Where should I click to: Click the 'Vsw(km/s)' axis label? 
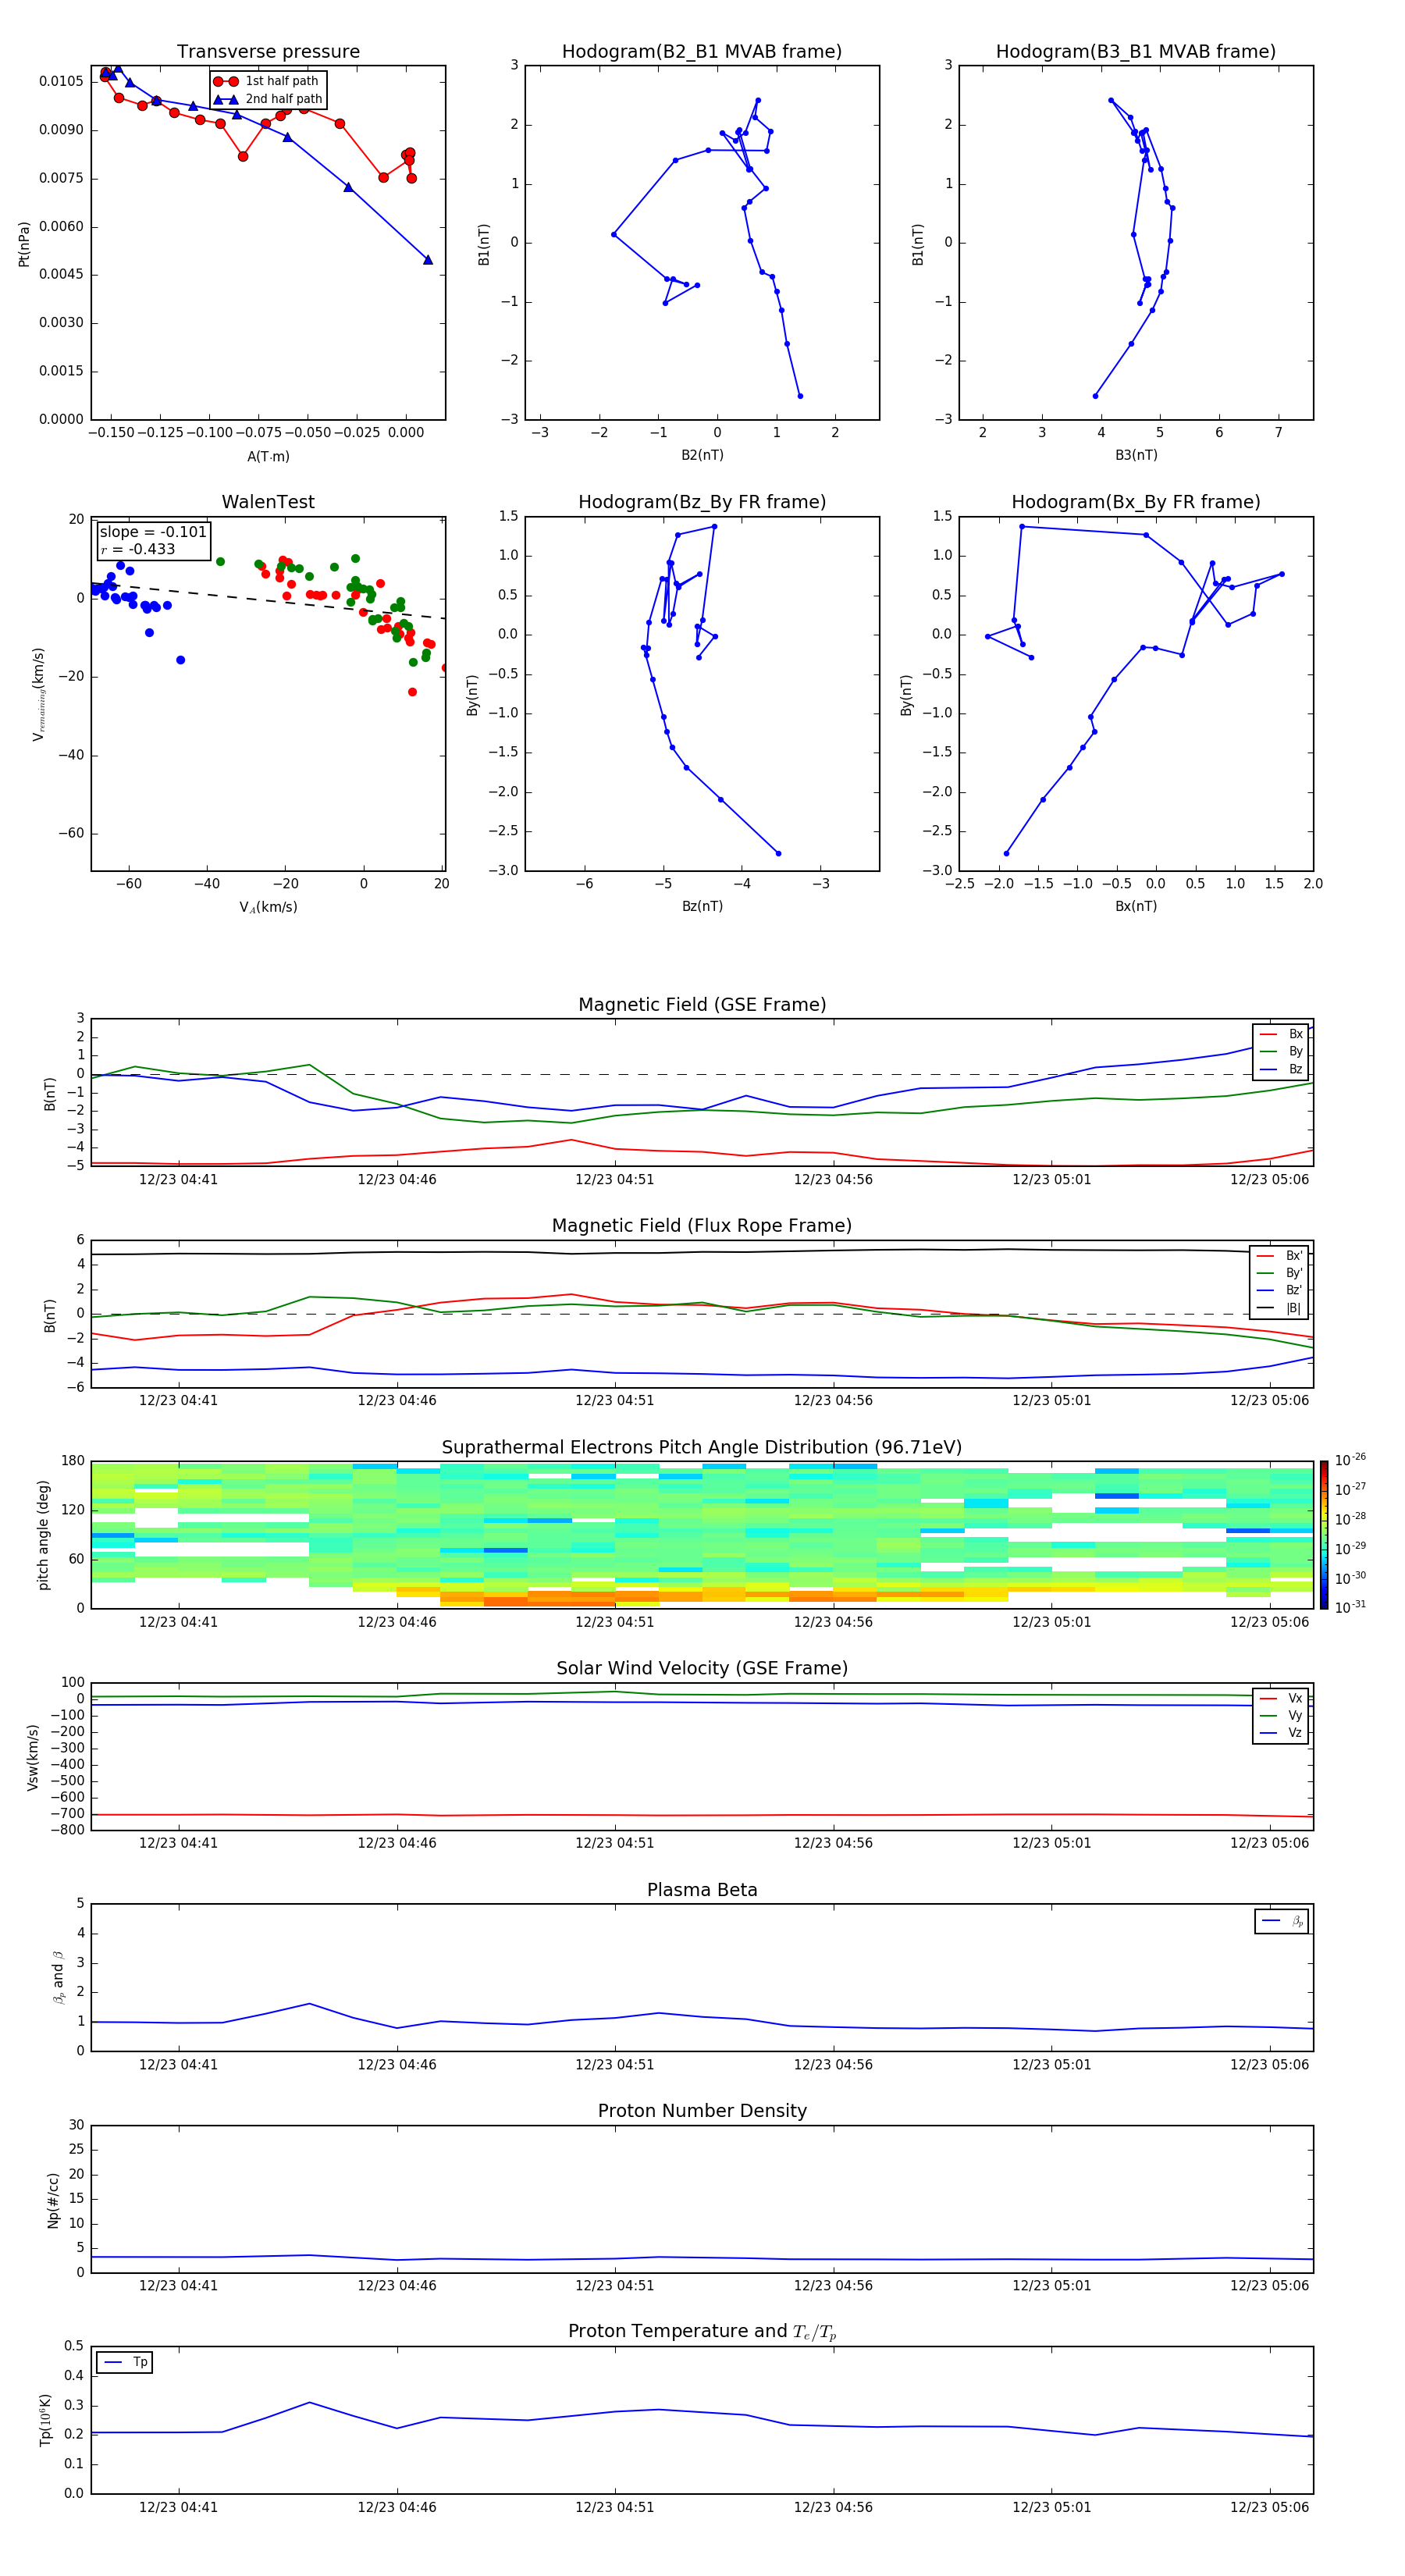pos(33,1756)
